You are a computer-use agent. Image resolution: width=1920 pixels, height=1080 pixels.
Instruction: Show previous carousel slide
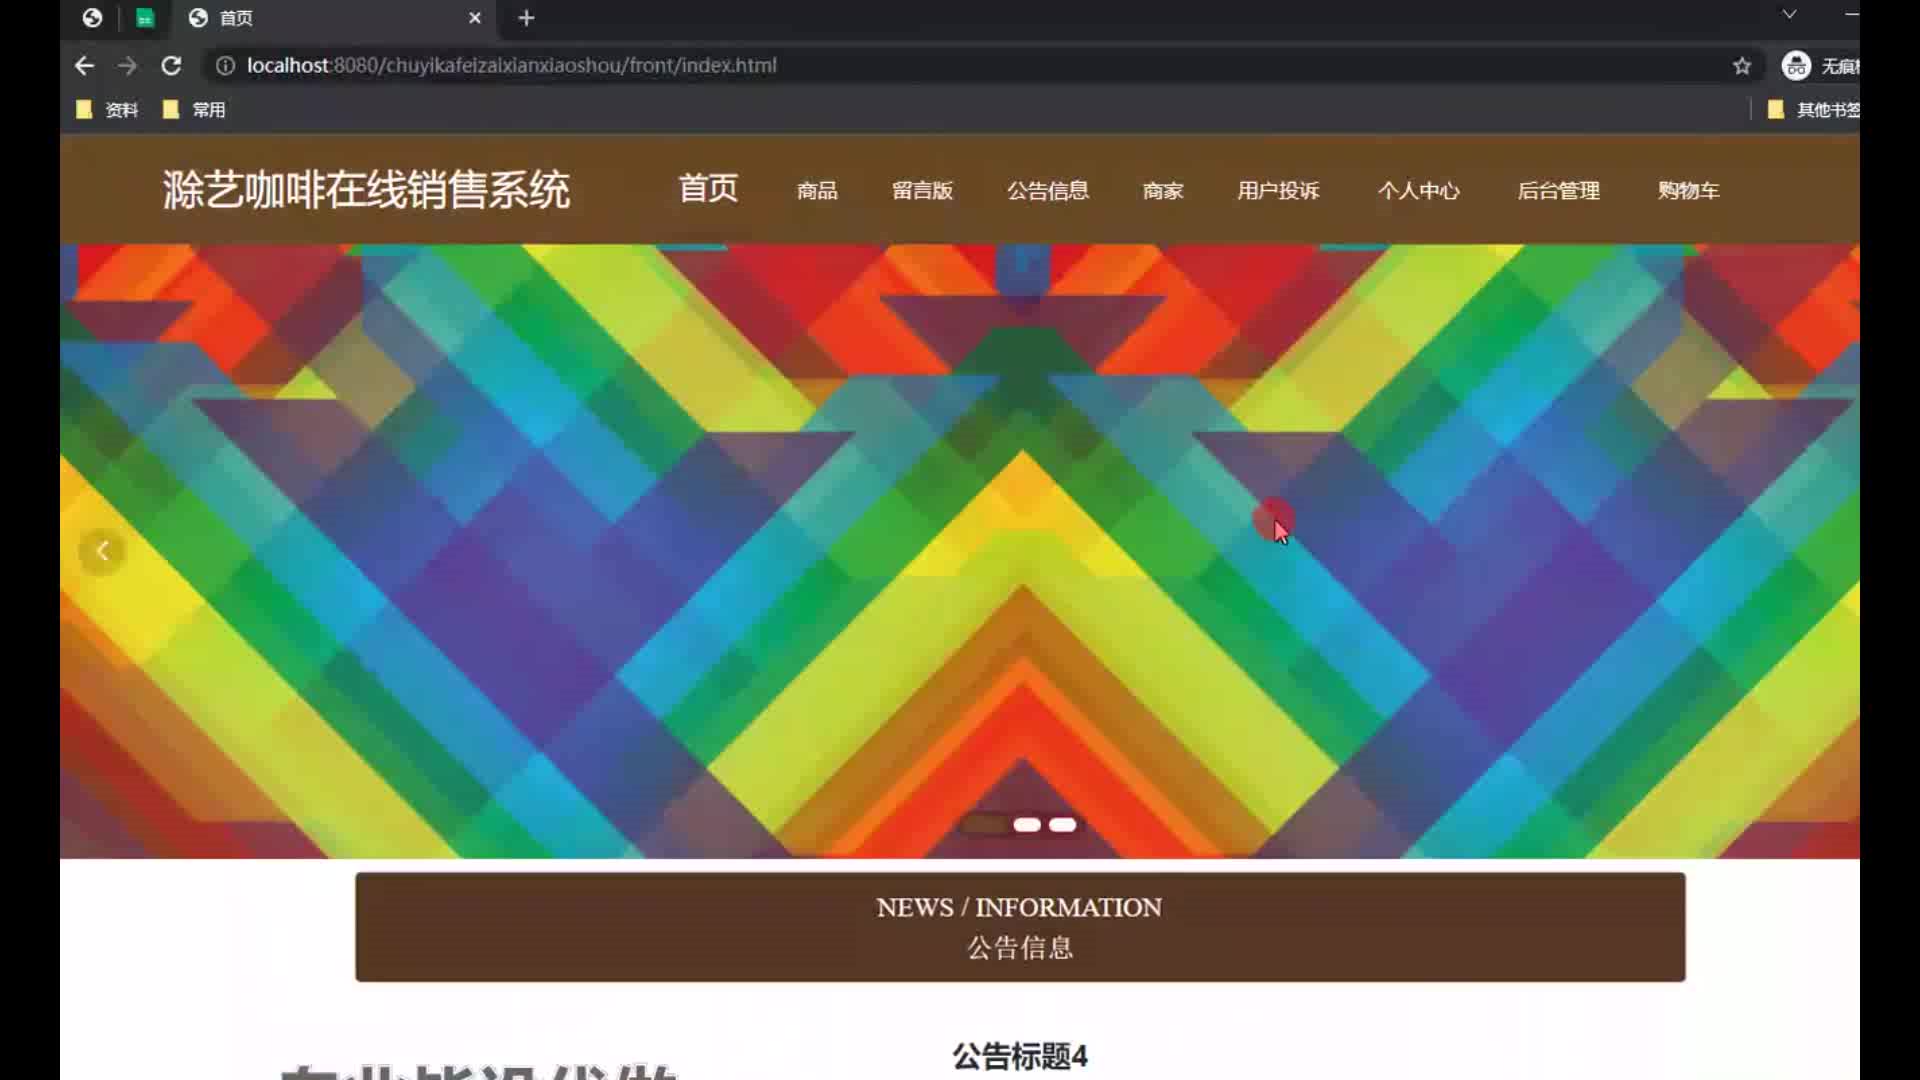coord(102,551)
